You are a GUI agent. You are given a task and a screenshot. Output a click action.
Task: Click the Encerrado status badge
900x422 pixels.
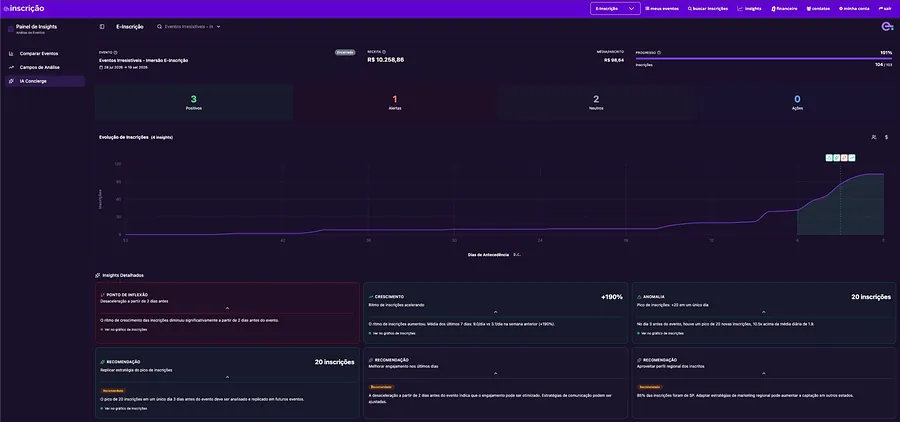coord(345,52)
